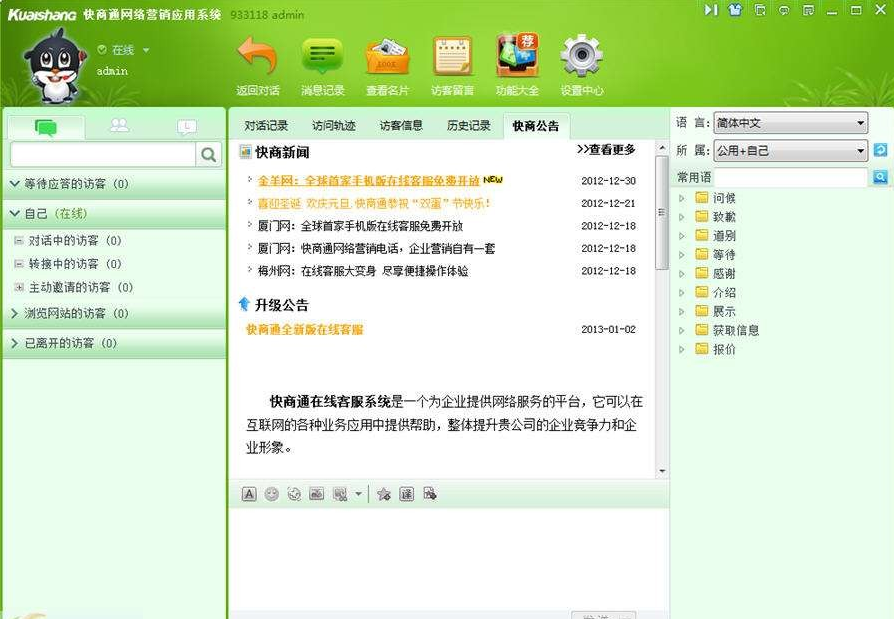
Task: Open the emoticon smiley picker
Action: pyautogui.click(x=272, y=494)
